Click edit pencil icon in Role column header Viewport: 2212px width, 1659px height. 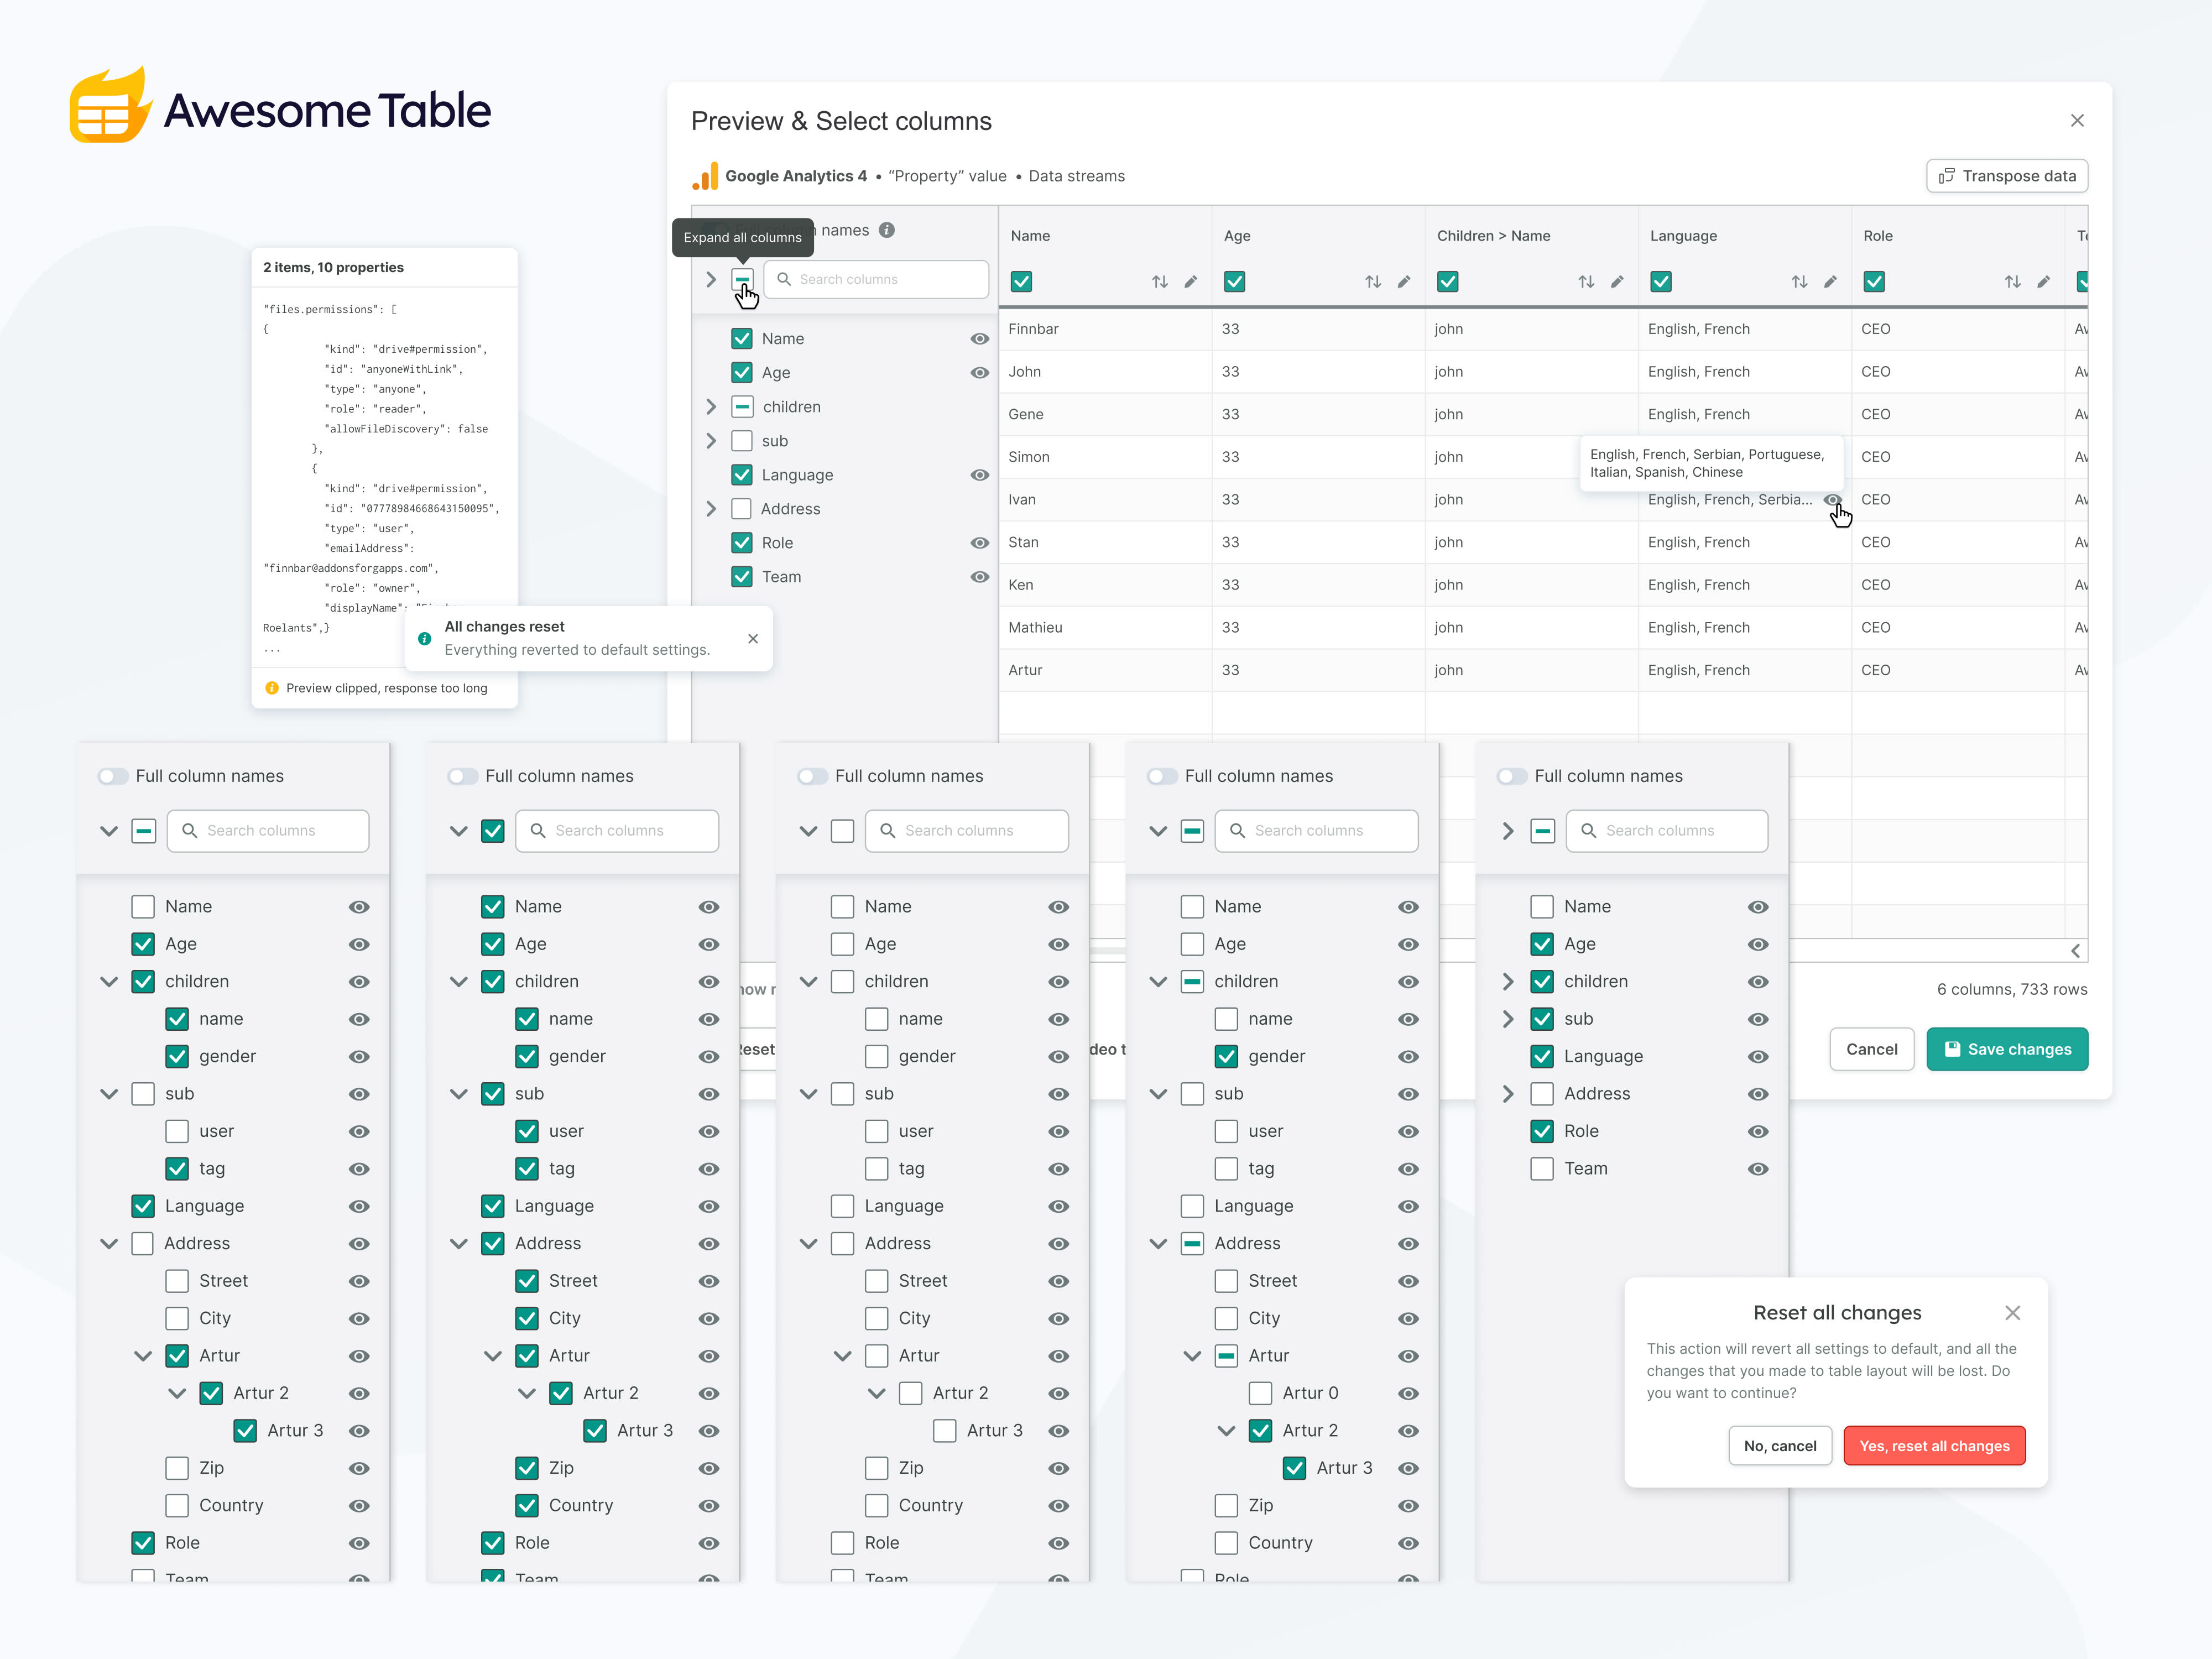pyautogui.click(x=2042, y=282)
